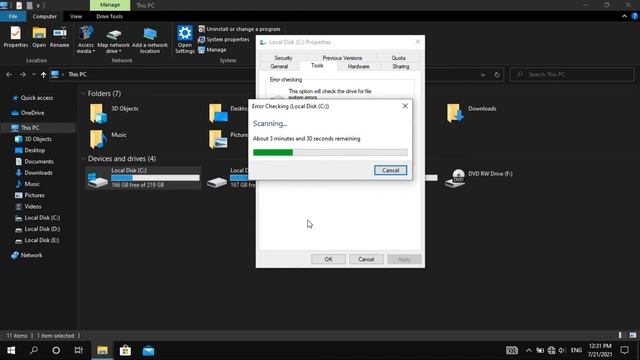Click OK in Properties window
640x360 pixels.
pos(328,259)
